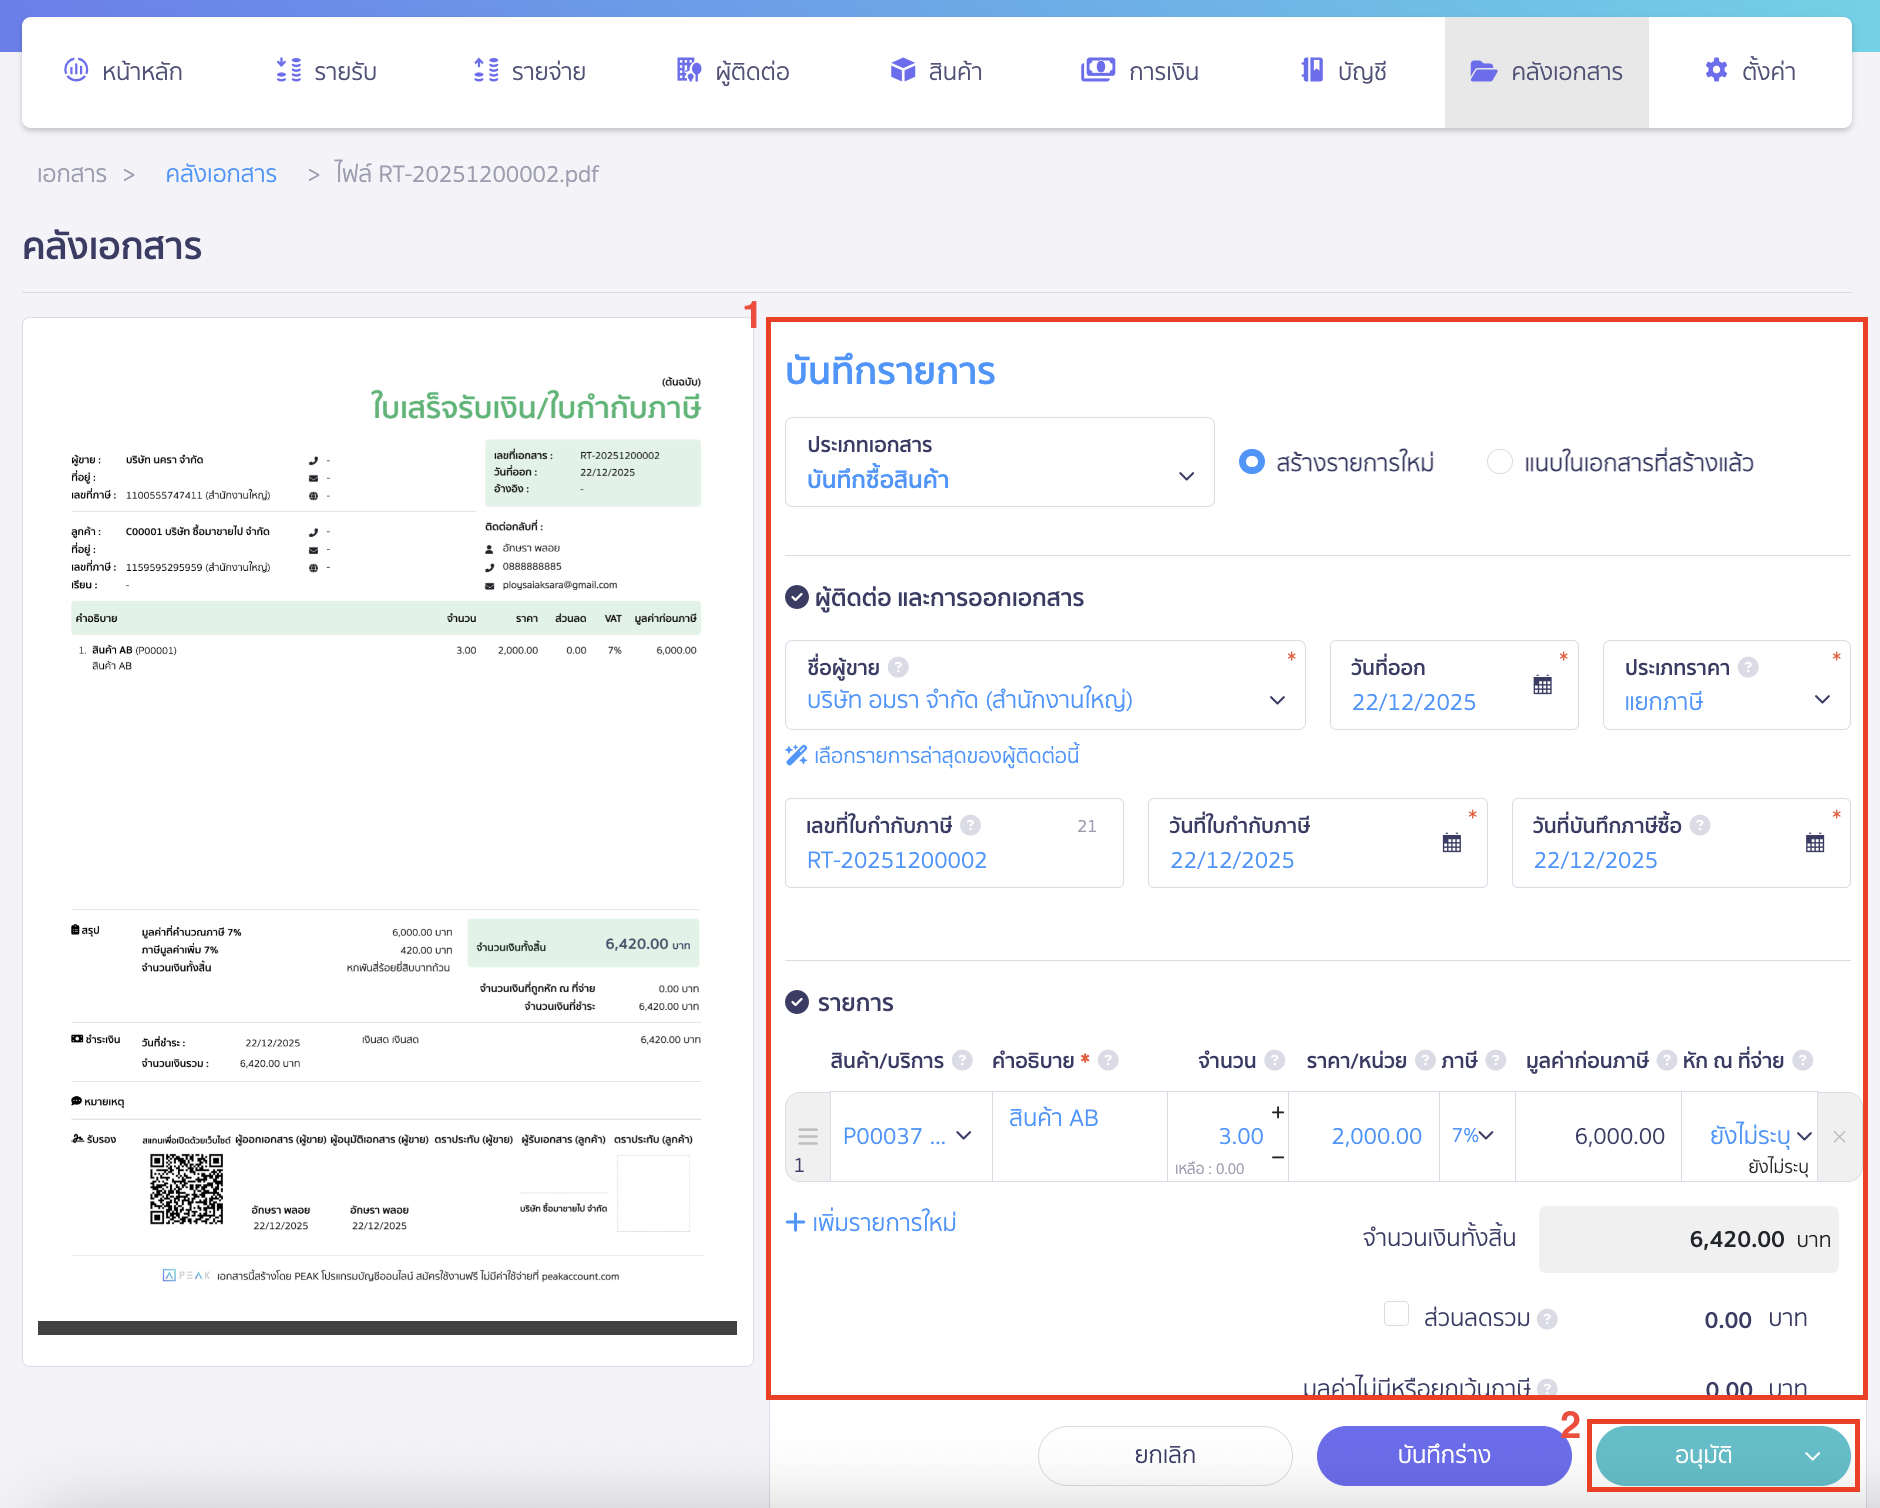Click the minus icon to decrease quantity

point(1277,1158)
